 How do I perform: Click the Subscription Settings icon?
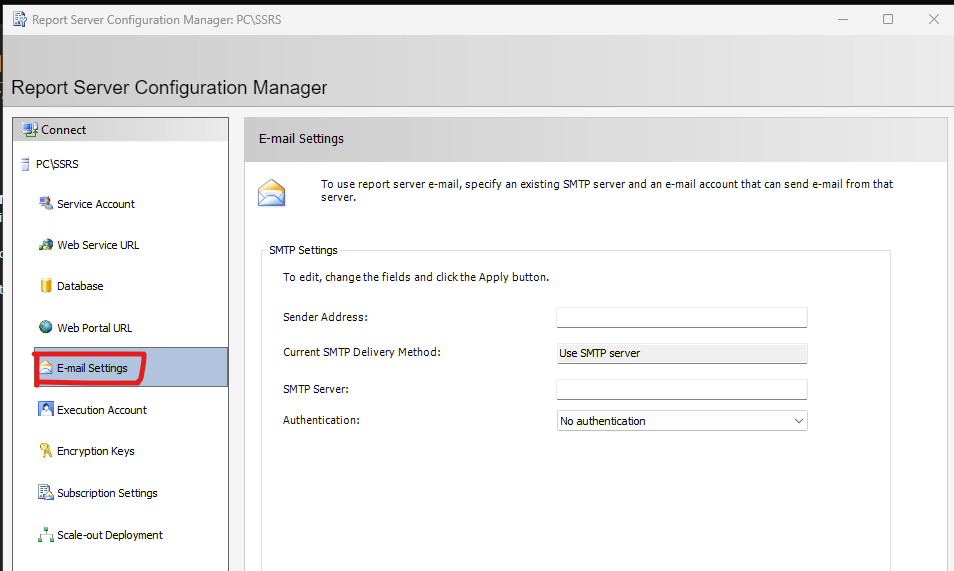click(x=46, y=492)
